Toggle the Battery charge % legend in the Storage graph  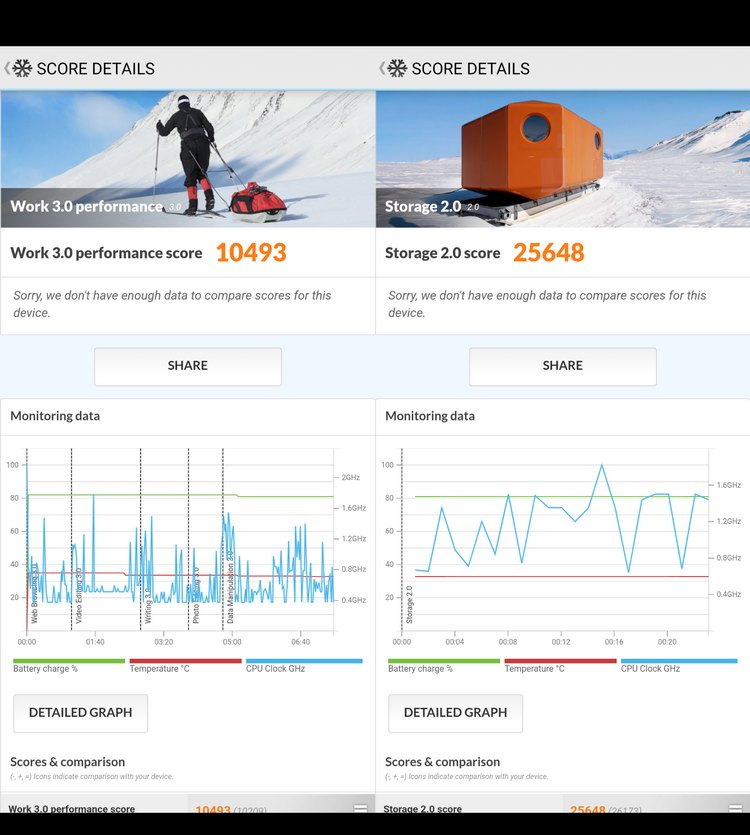444,665
